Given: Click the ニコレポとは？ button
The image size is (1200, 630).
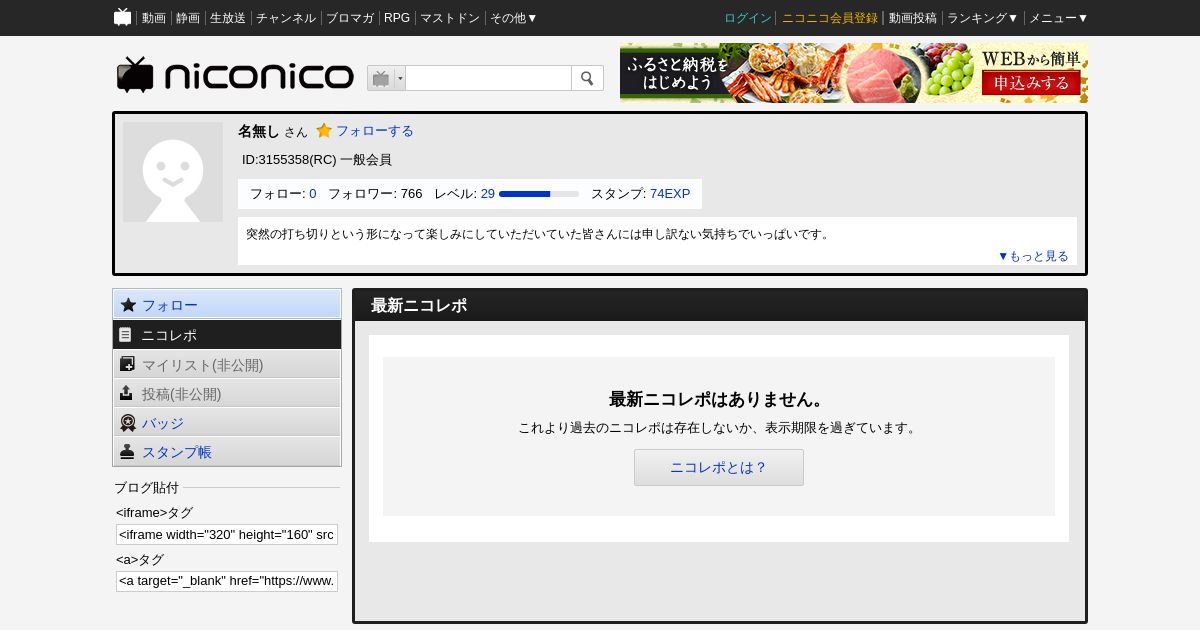Looking at the screenshot, I should coord(719,467).
